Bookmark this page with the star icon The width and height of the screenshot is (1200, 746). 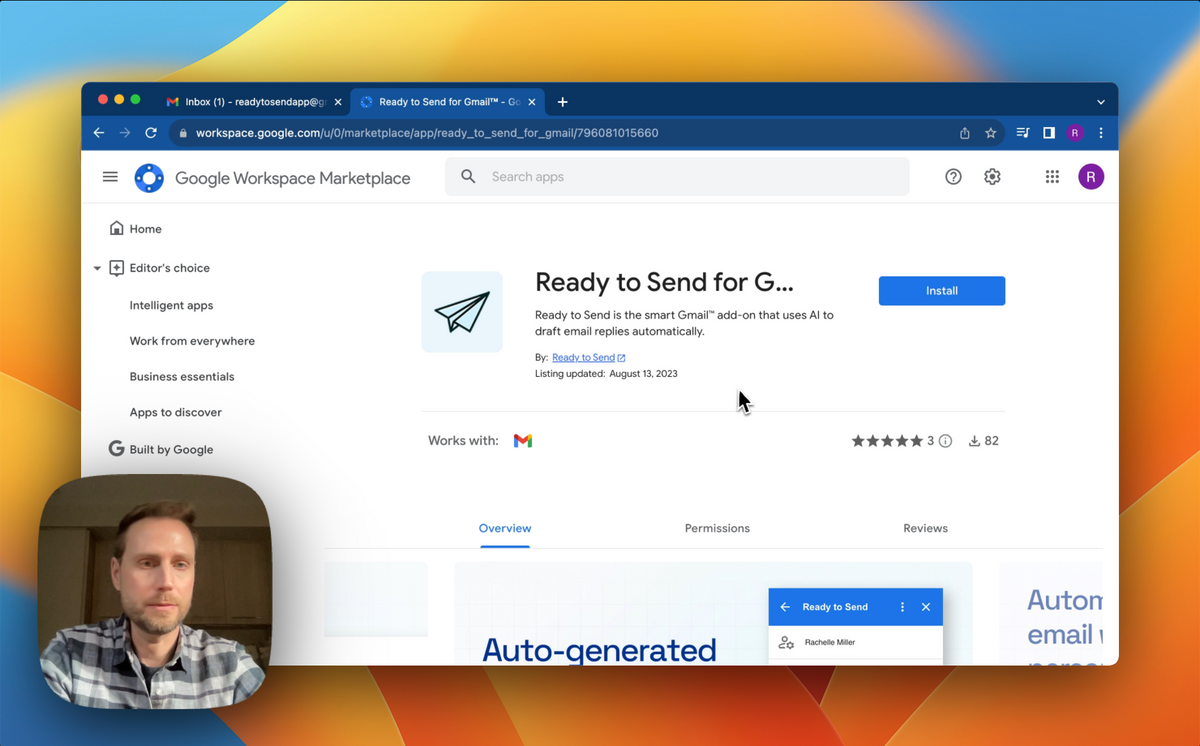point(990,133)
